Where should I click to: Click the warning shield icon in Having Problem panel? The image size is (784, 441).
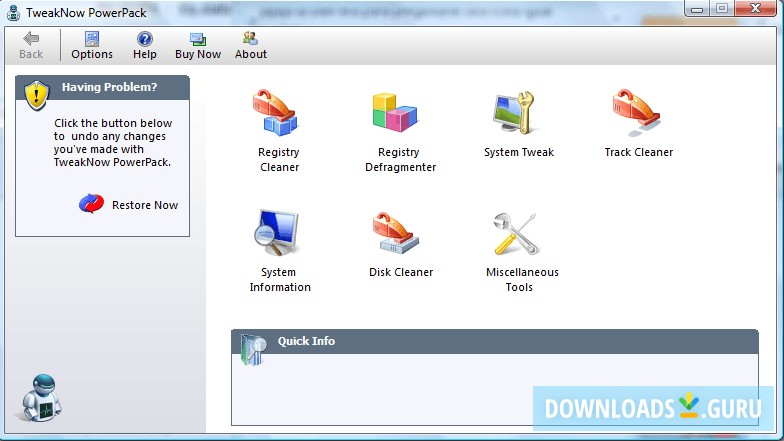[x=36, y=95]
